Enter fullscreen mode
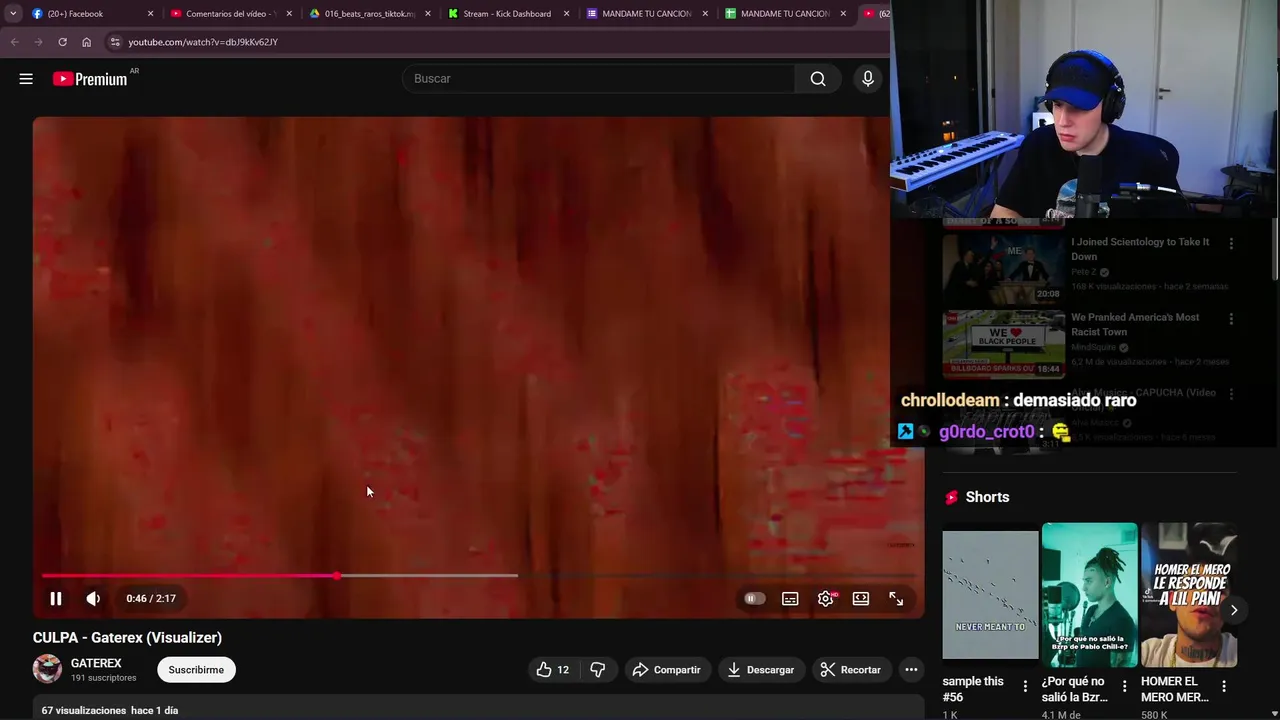1280x720 pixels. tap(896, 598)
